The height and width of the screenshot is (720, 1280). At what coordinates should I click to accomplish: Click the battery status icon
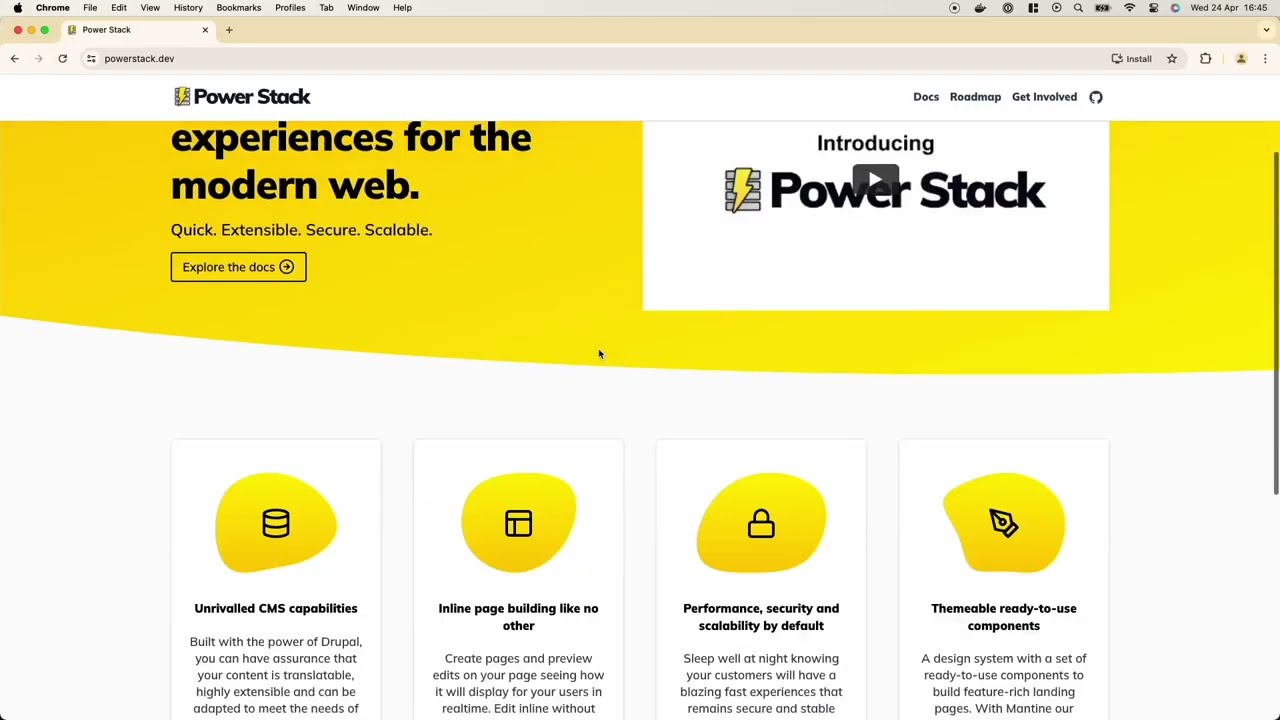click(1103, 8)
